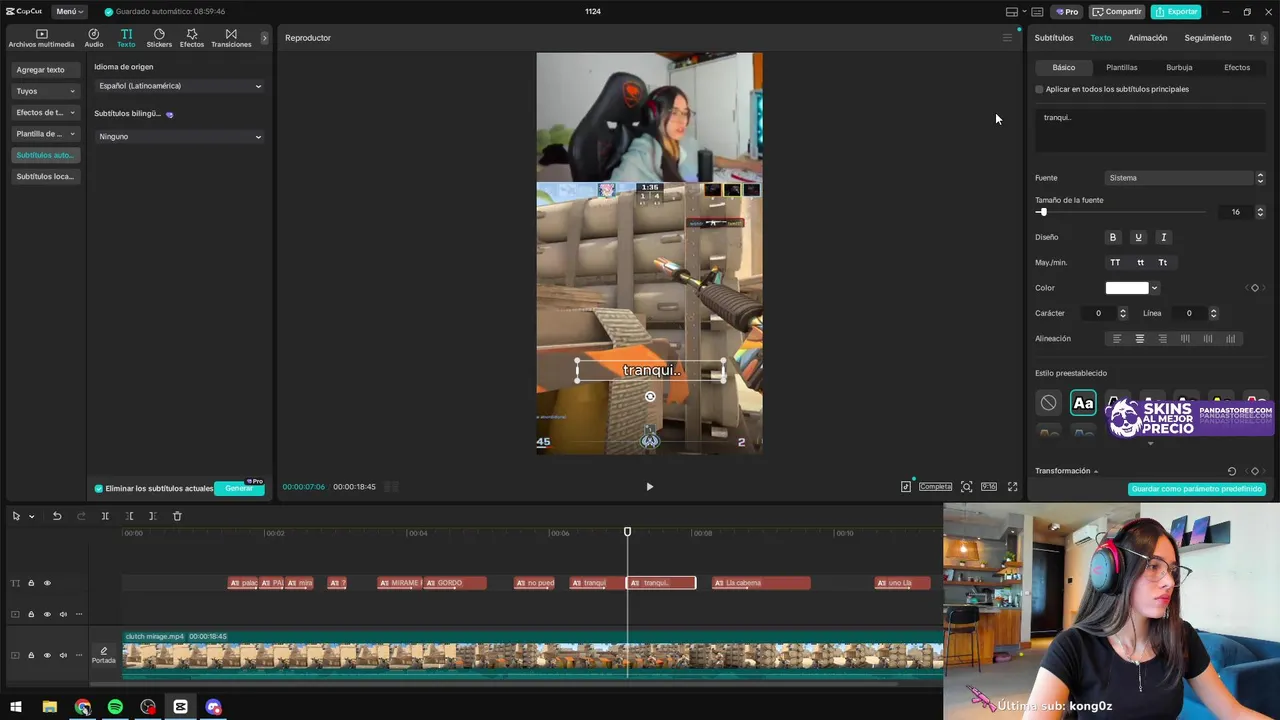1280x720 pixels.
Task: Align subtitle text to the right
Action: [1162, 339]
